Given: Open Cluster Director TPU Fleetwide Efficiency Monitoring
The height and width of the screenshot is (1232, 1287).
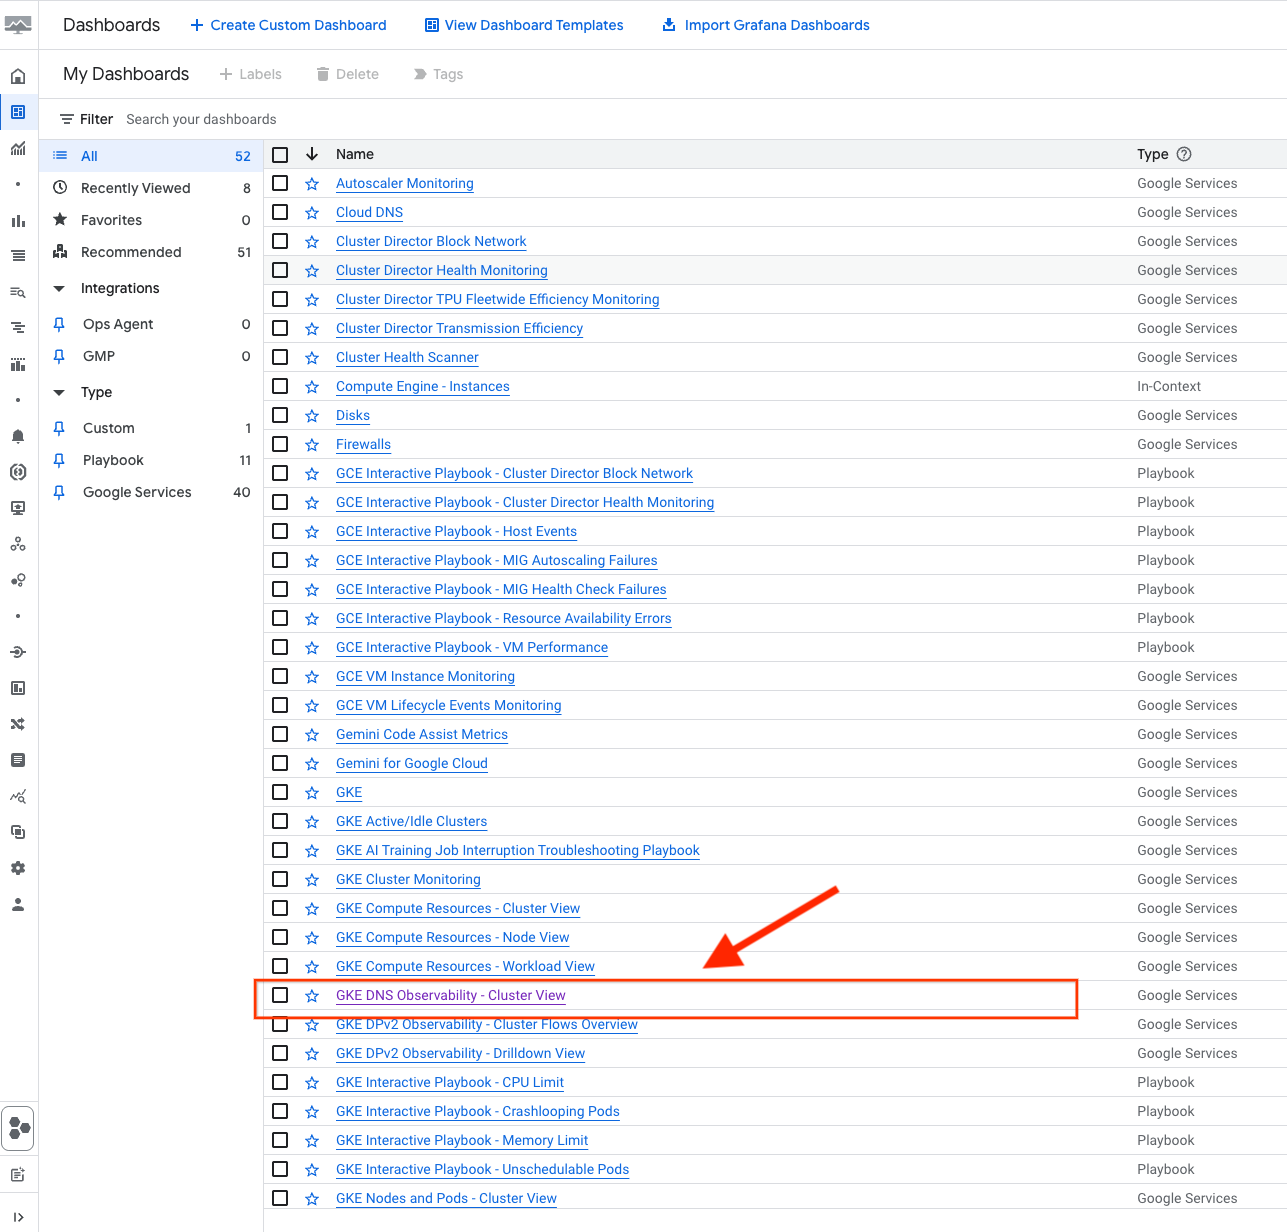Looking at the screenshot, I should click(x=498, y=299).
